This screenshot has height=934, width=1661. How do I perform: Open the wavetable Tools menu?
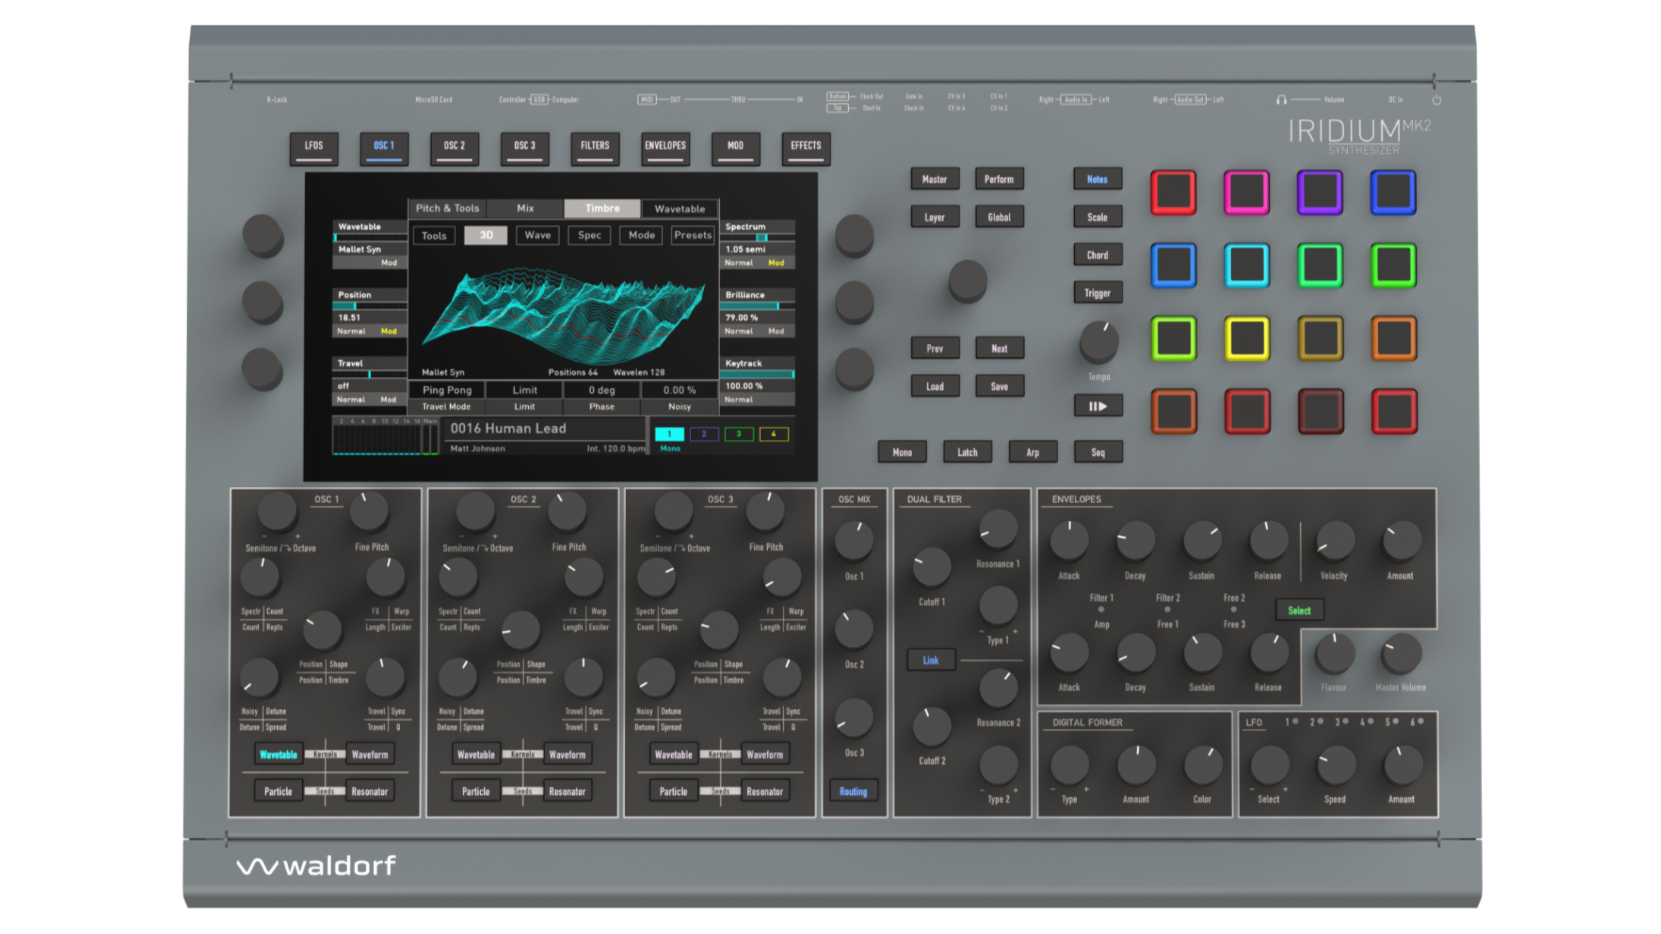(x=433, y=235)
